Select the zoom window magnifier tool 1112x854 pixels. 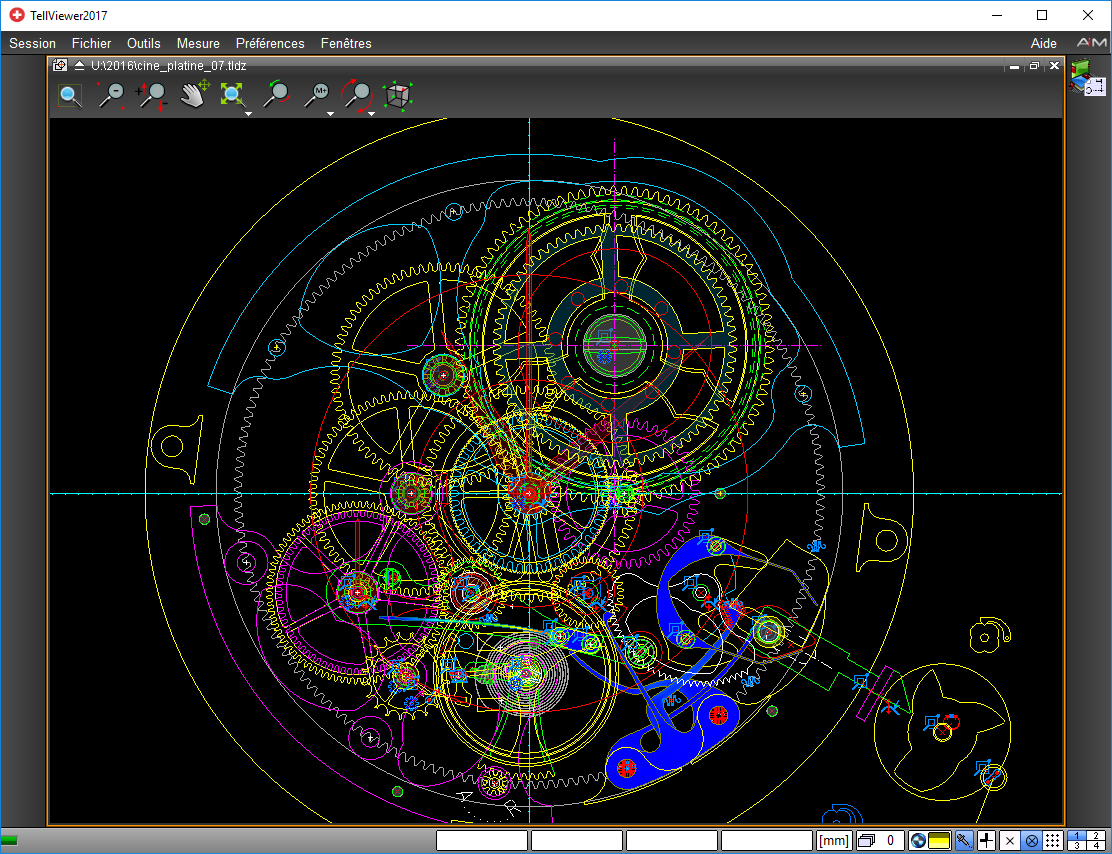pyautogui.click(x=69, y=96)
